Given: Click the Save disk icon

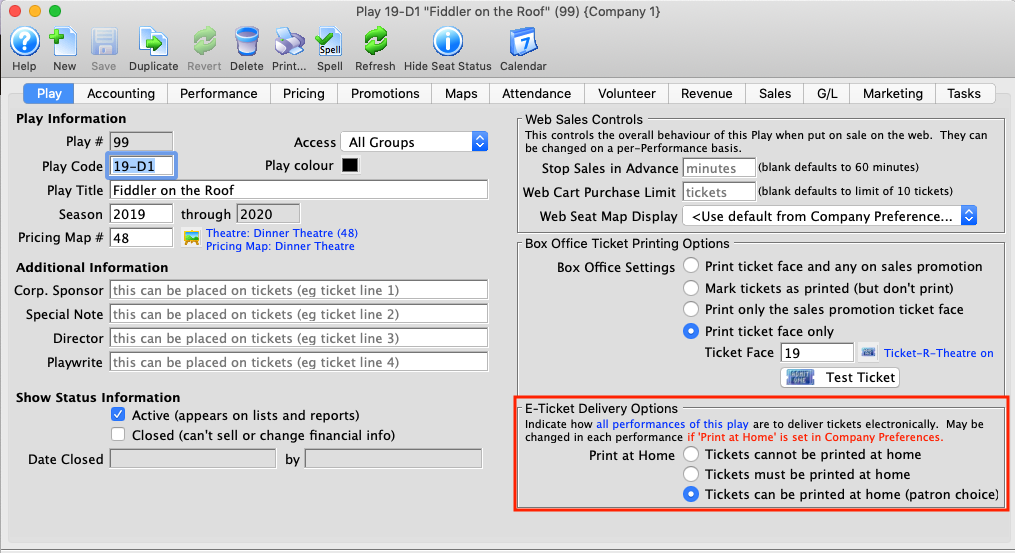Looking at the screenshot, I should [104, 42].
